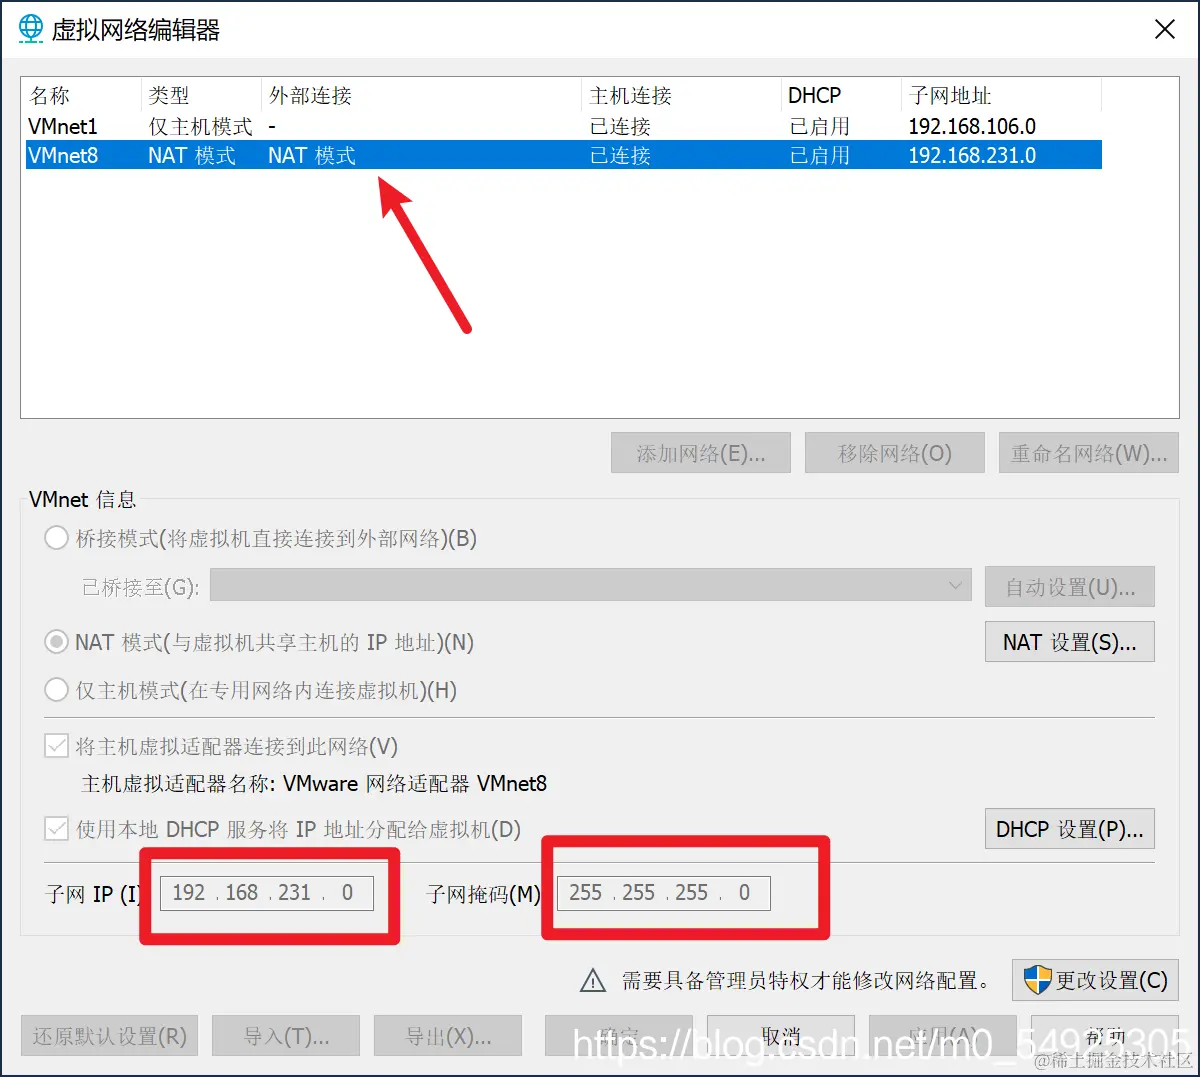Click the 导出(X) button
The image size is (1200, 1077).
click(448, 1036)
